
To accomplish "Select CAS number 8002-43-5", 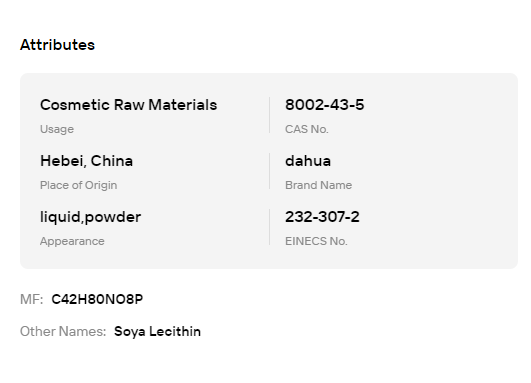I will pyautogui.click(x=324, y=105).
